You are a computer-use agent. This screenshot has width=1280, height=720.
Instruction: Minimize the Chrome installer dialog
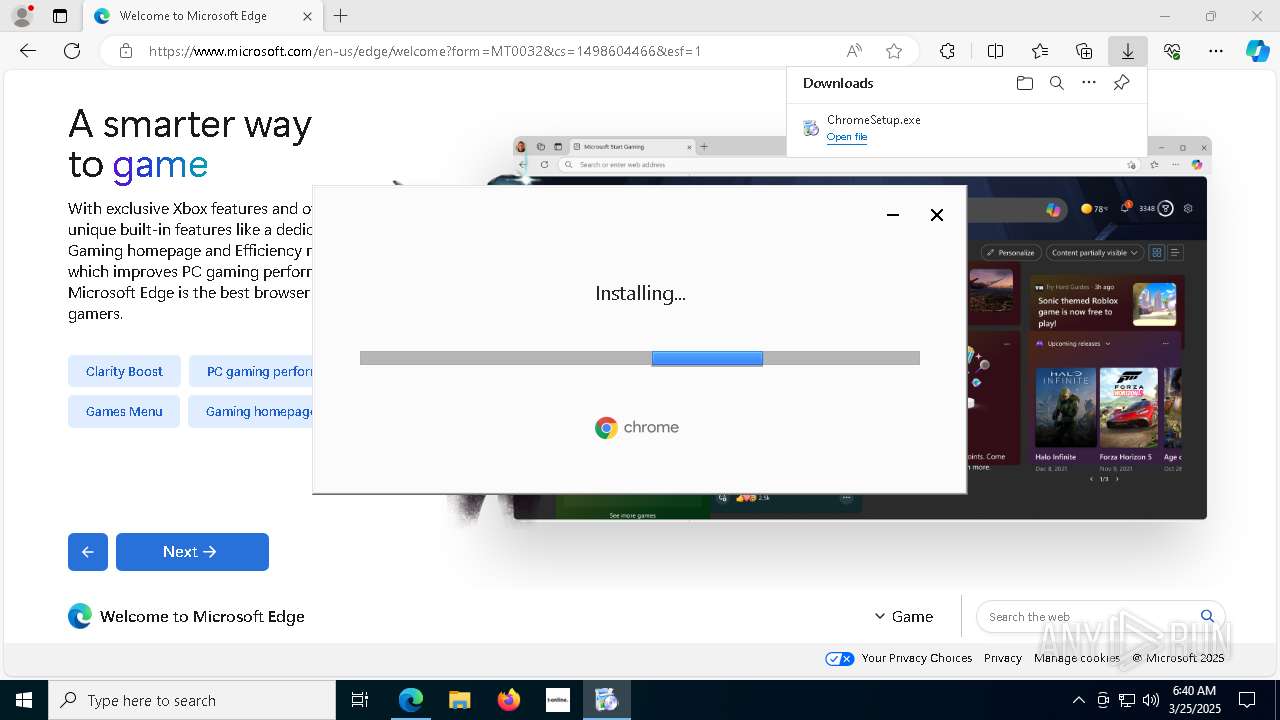893,215
